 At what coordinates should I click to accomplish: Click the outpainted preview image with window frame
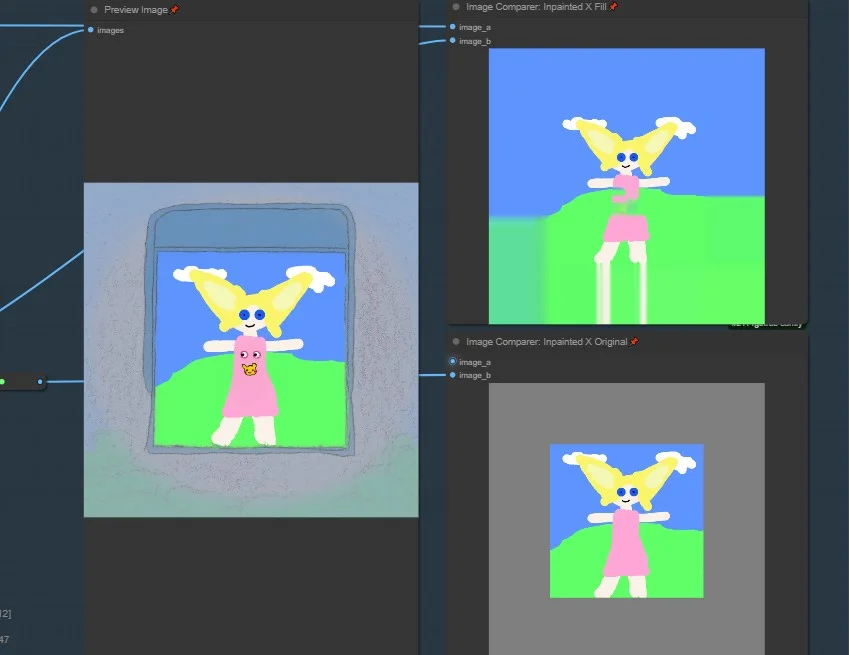(x=251, y=350)
